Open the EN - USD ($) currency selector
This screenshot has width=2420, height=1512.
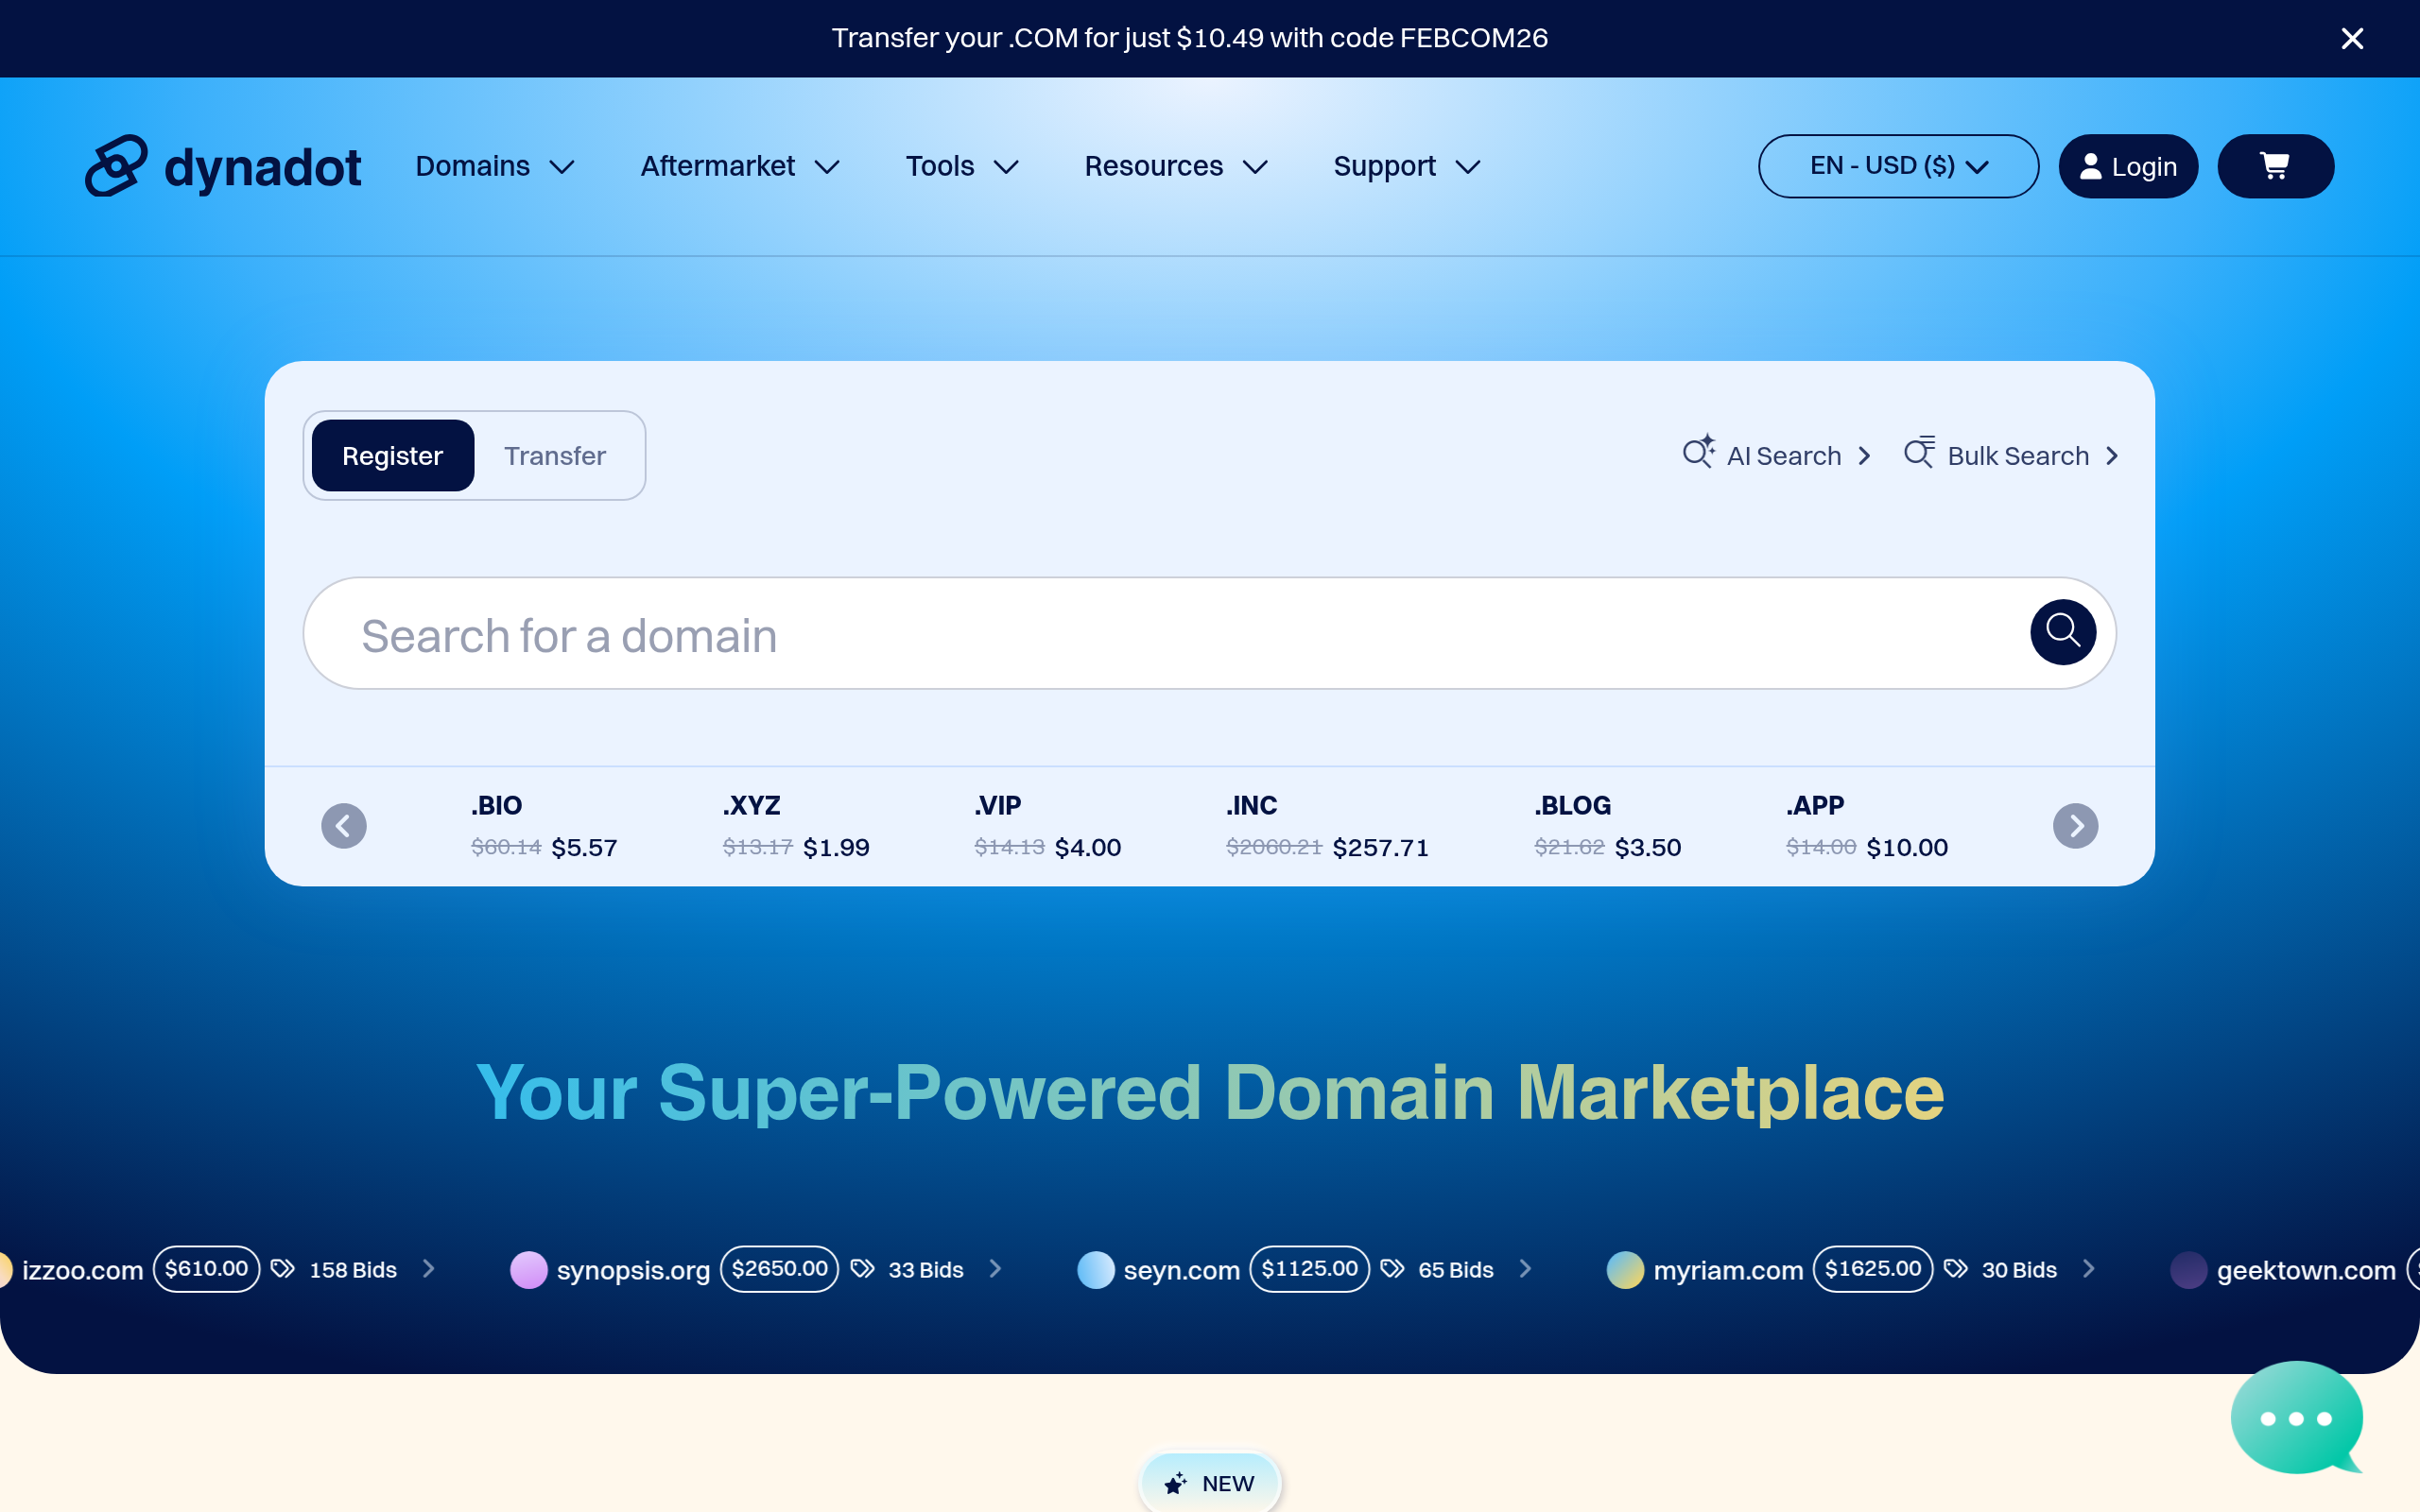click(1897, 166)
